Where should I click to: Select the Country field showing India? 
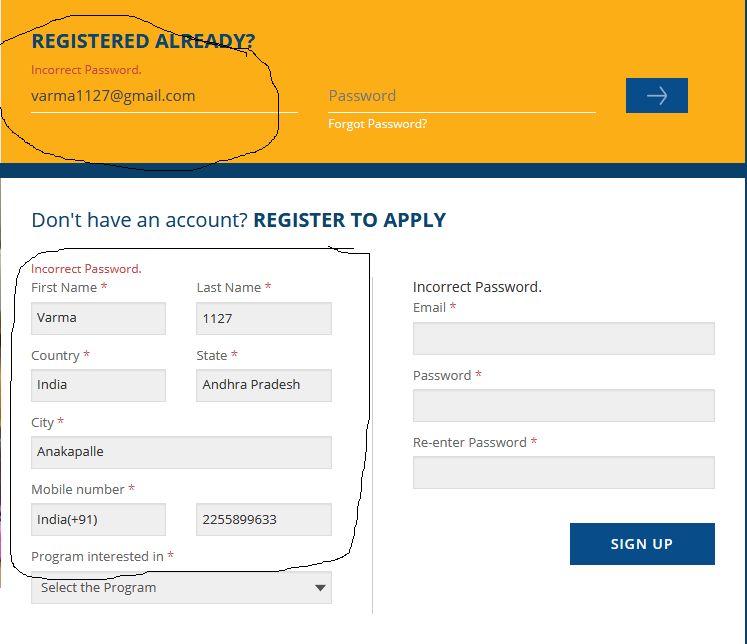(98, 385)
